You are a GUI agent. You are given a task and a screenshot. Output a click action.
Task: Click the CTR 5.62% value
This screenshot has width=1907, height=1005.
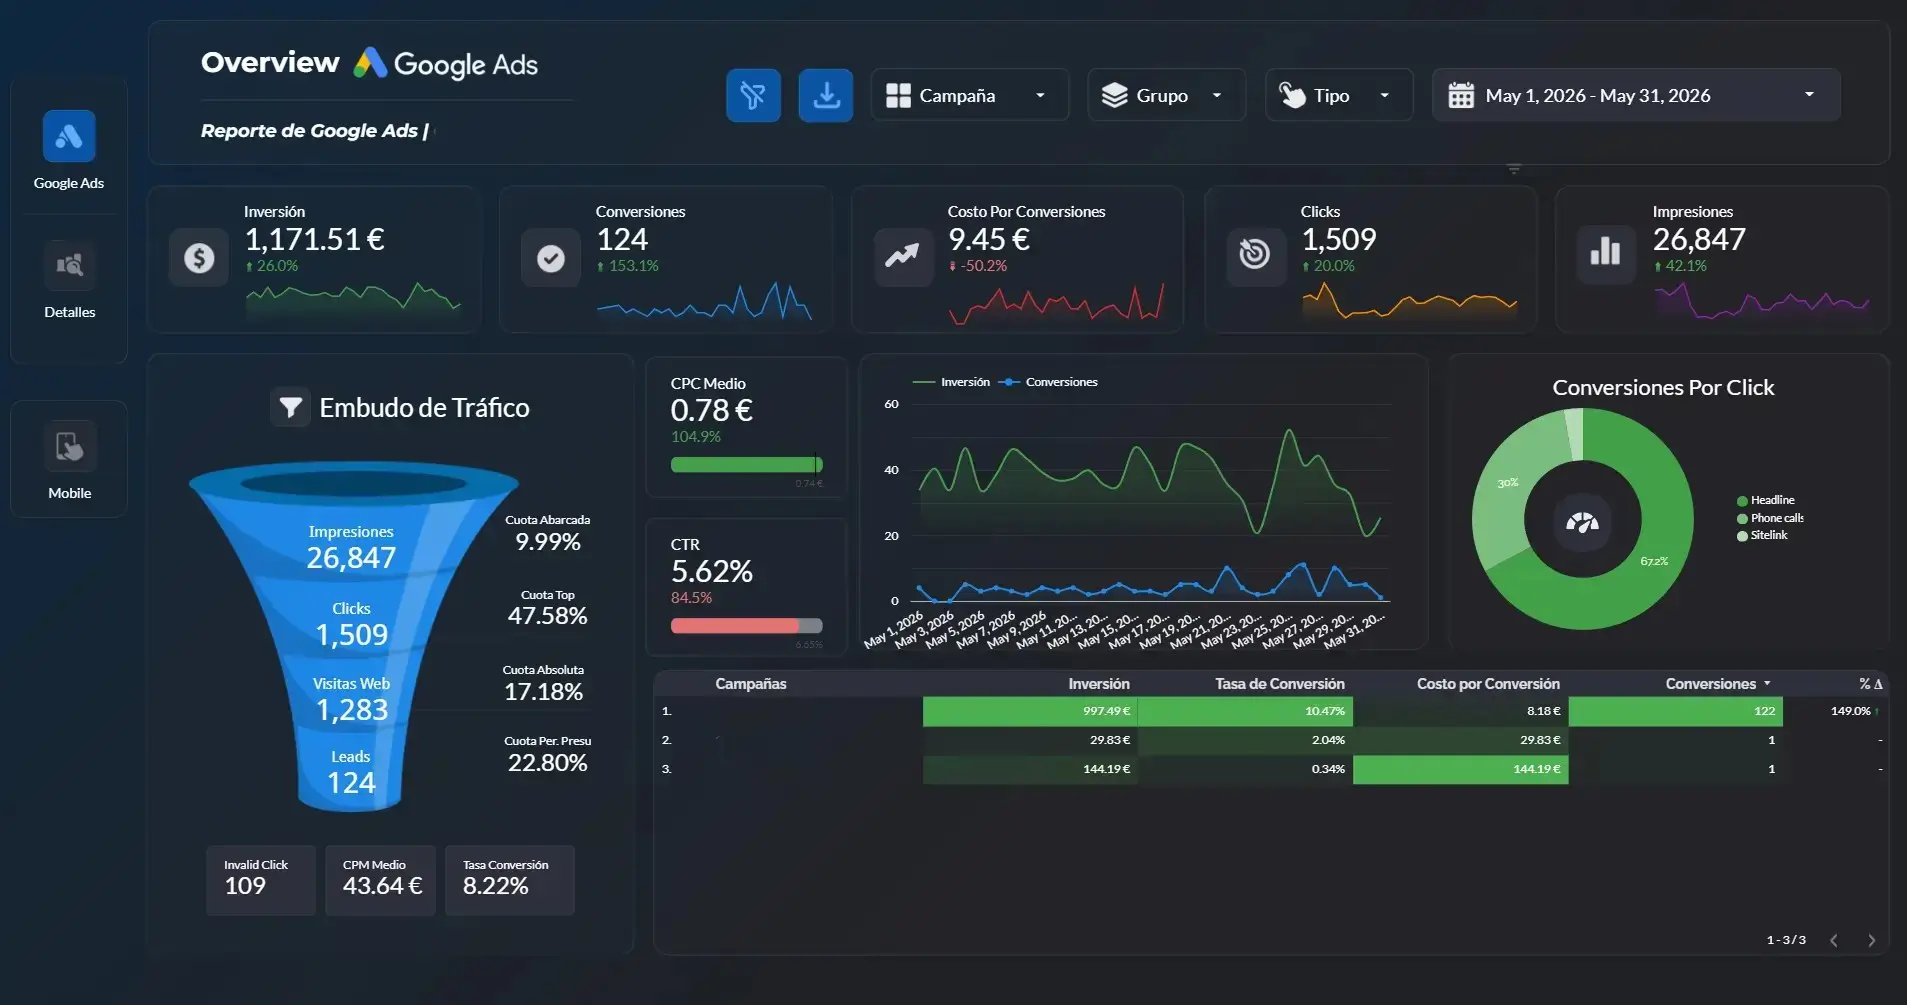coord(711,571)
